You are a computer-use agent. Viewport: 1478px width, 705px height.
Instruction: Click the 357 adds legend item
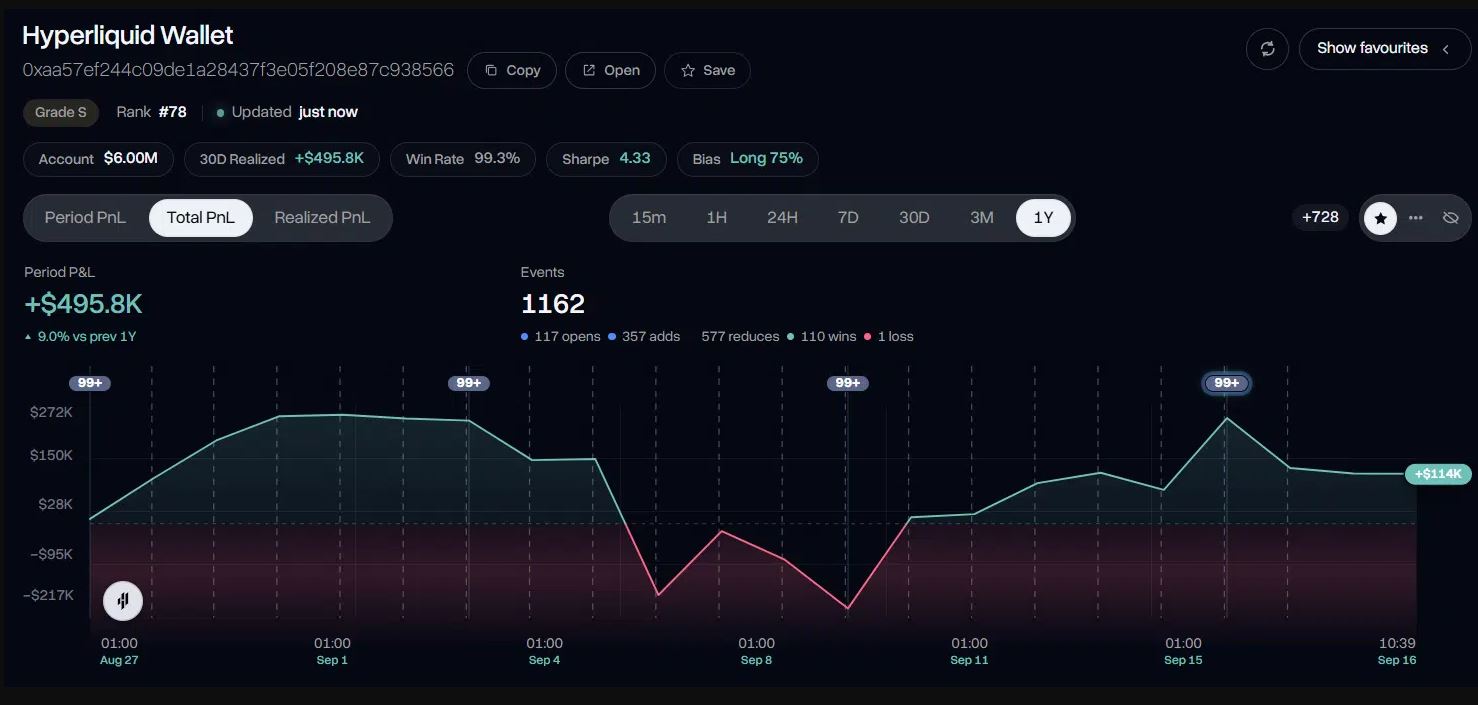pos(644,337)
